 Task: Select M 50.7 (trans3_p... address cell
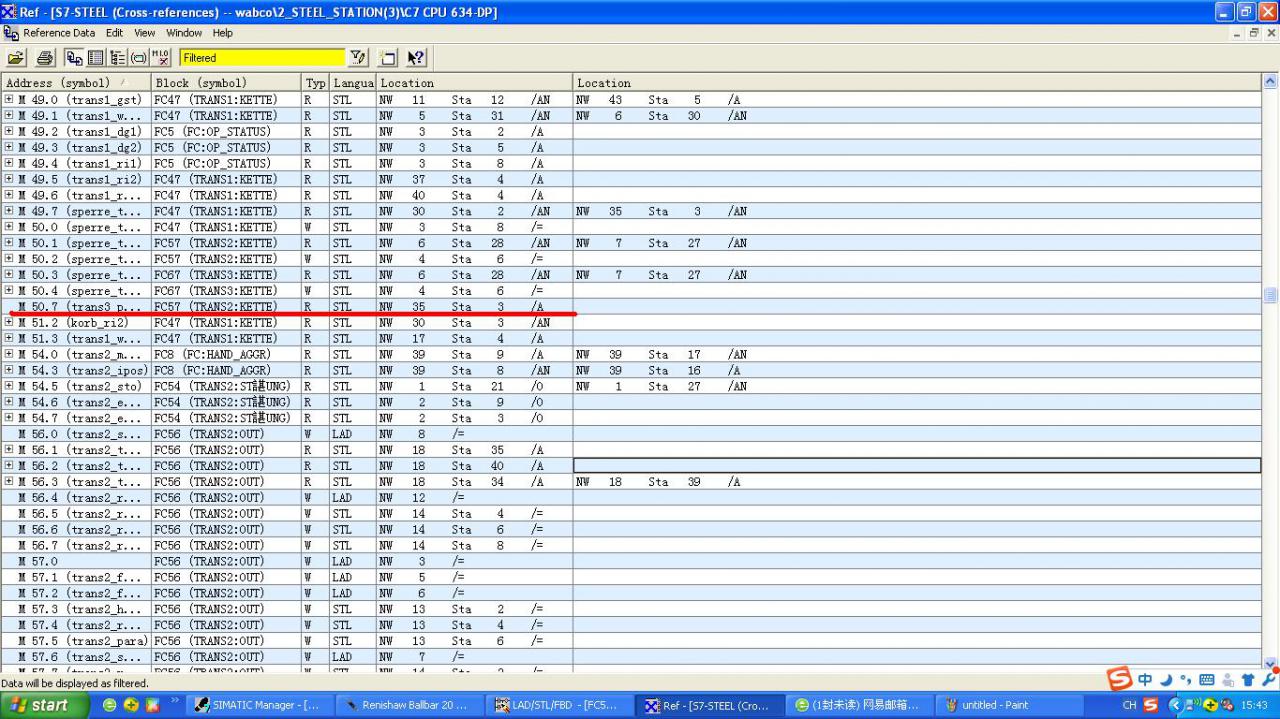click(76, 307)
